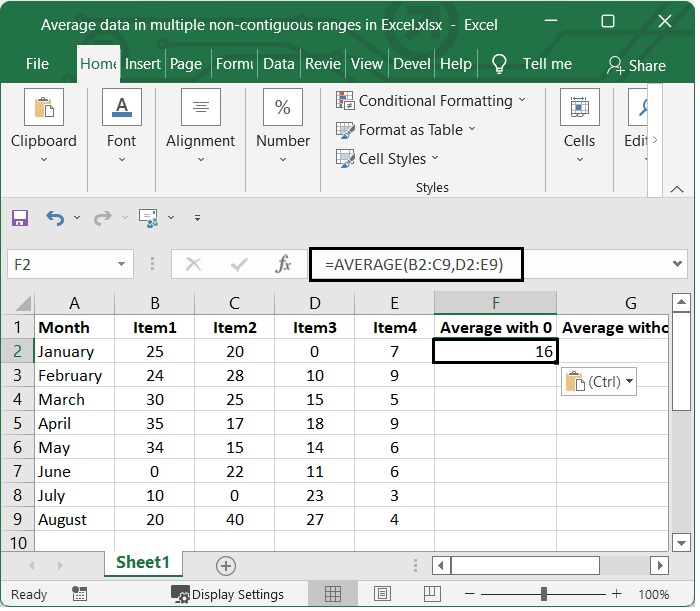Expand the Cell Styles dropdown
Image resolution: width=700 pixels, height=611 pixels.
(x=387, y=159)
